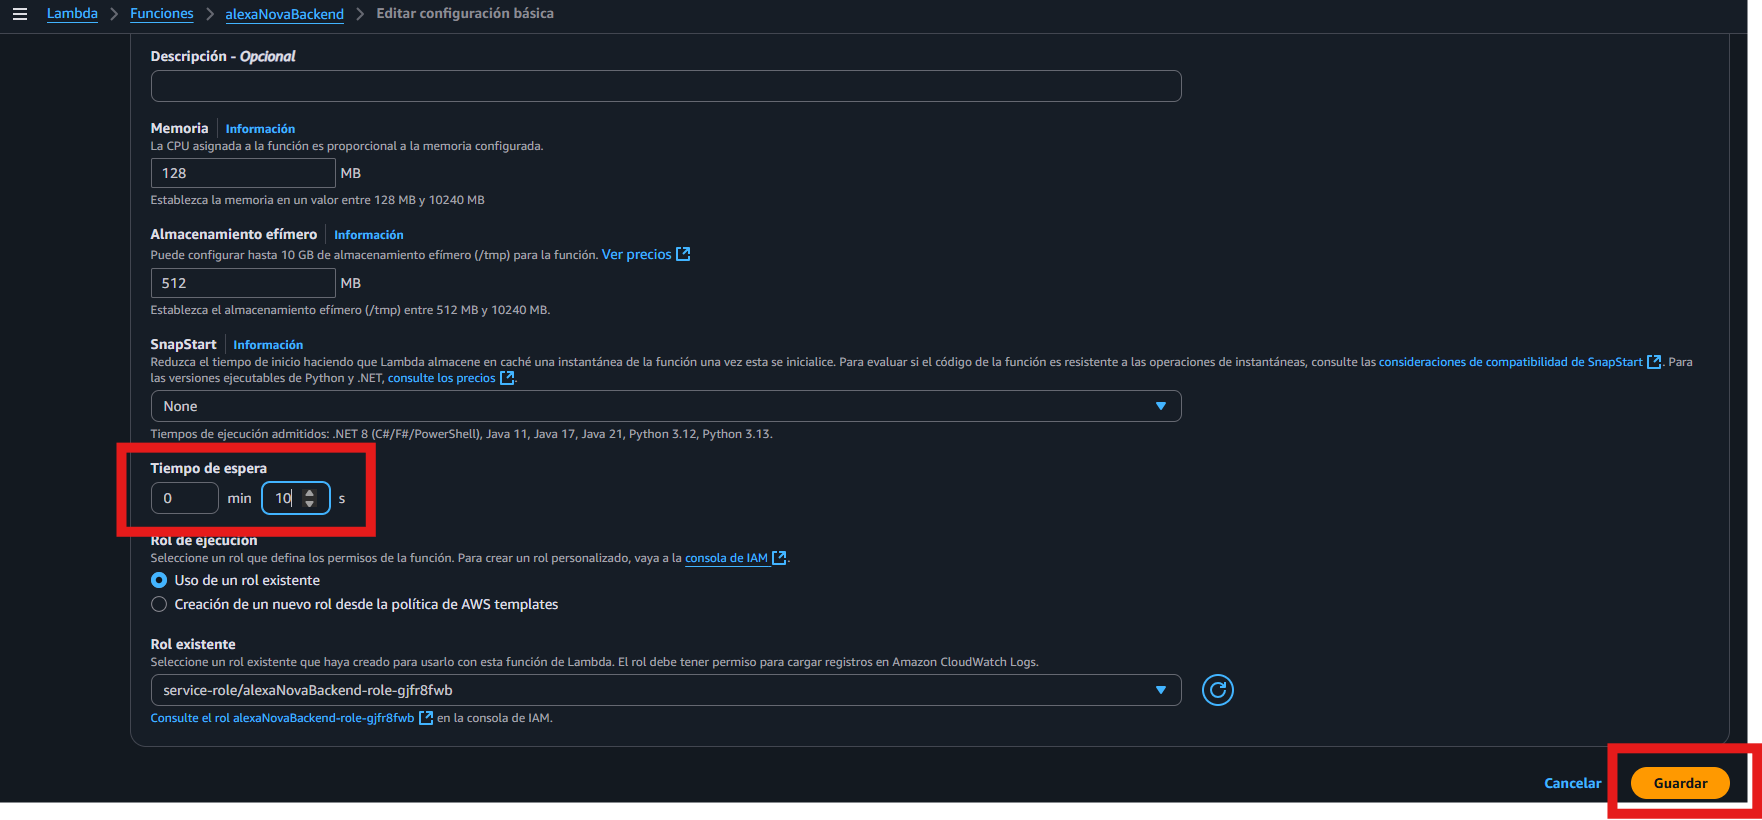Screen dimensions: 1762x820
Task: Click the timeout minutes field
Action: 184,498
